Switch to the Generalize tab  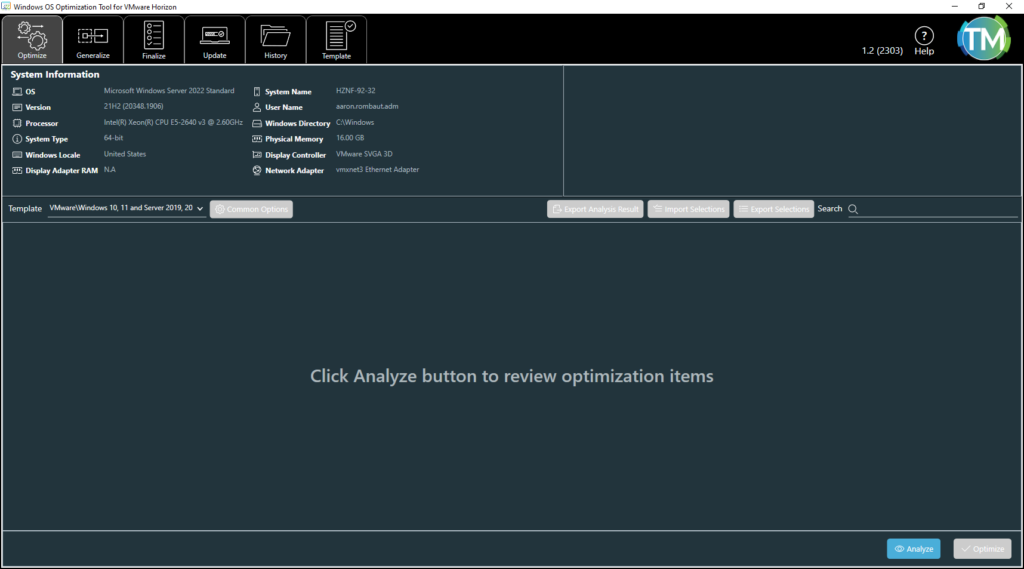click(x=93, y=40)
